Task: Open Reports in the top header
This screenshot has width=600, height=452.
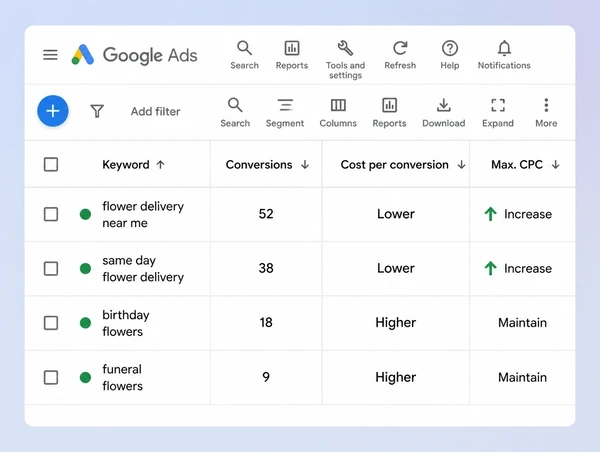Action: 292,55
